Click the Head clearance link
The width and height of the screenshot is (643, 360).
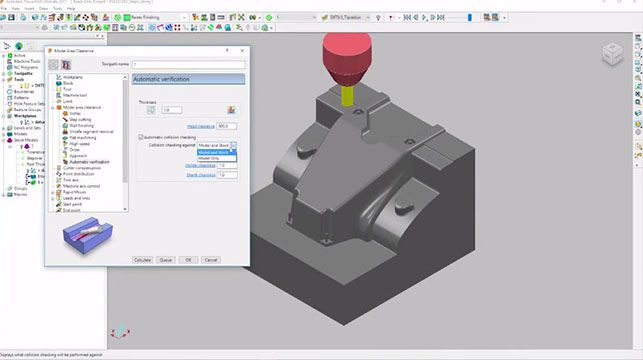click(201, 126)
